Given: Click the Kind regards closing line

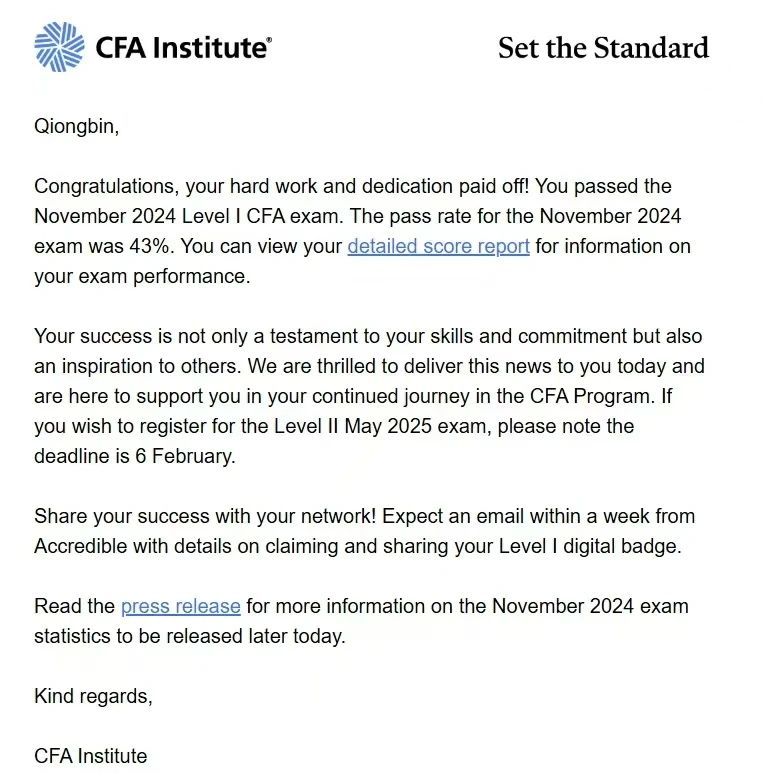Looking at the screenshot, I should point(93,696).
